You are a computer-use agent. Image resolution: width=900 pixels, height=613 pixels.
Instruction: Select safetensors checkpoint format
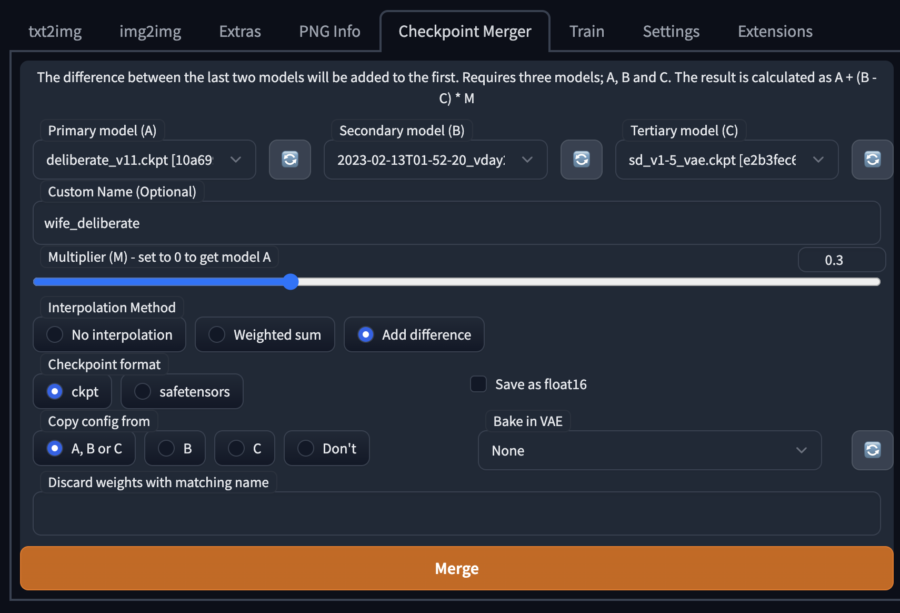tap(182, 391)
